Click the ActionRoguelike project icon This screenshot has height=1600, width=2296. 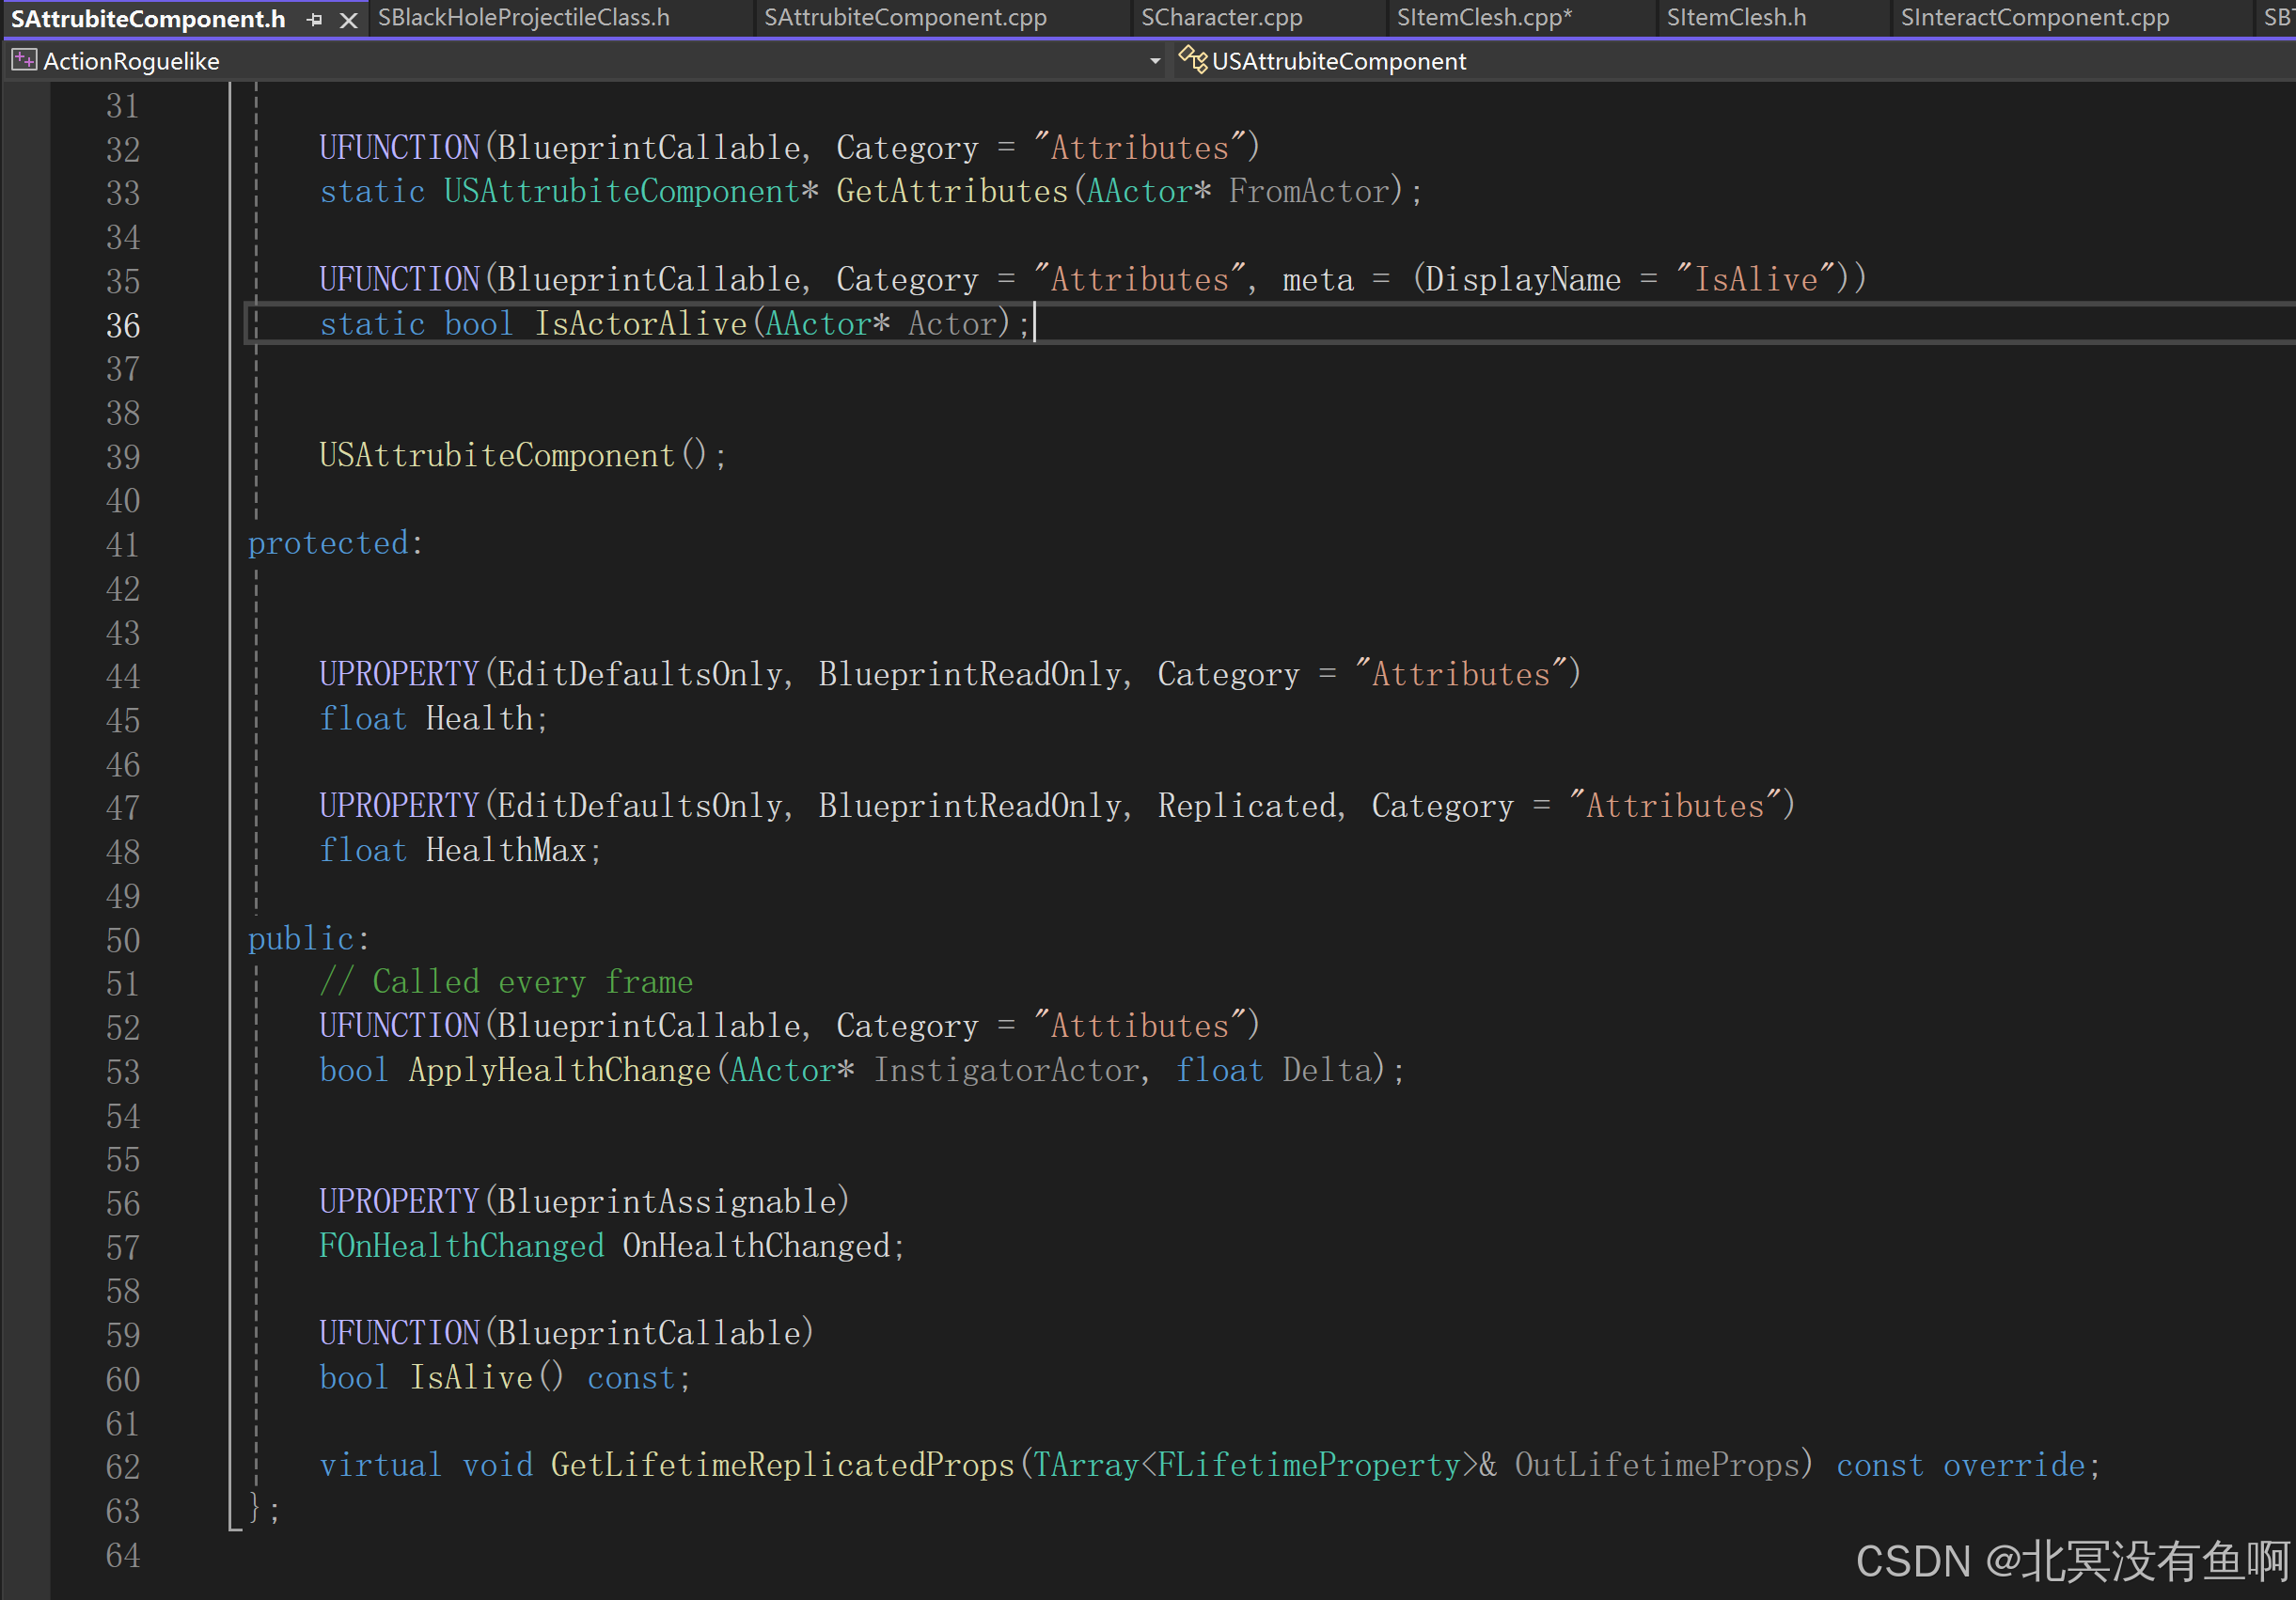pyautogui.click(x=23, y=61)
